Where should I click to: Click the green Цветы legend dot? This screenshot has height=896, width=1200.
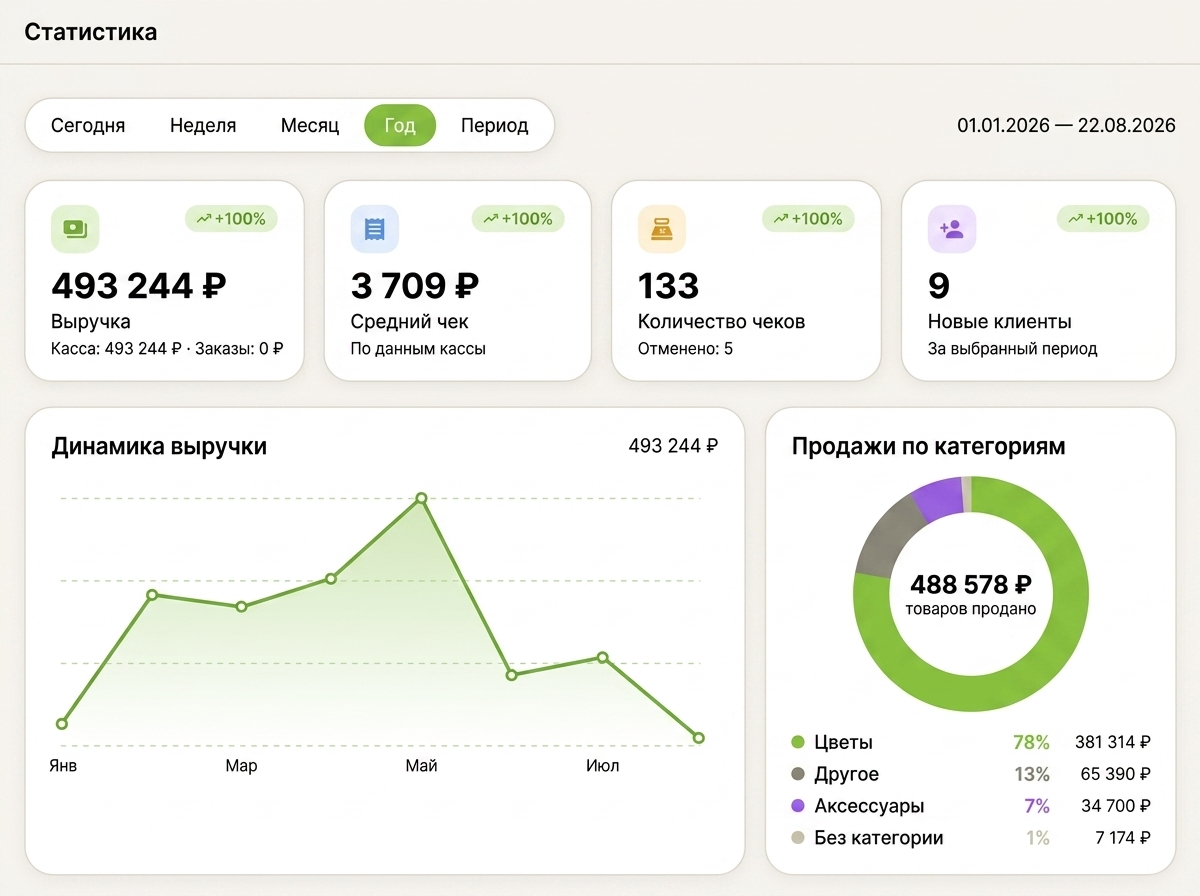[798, 742]
